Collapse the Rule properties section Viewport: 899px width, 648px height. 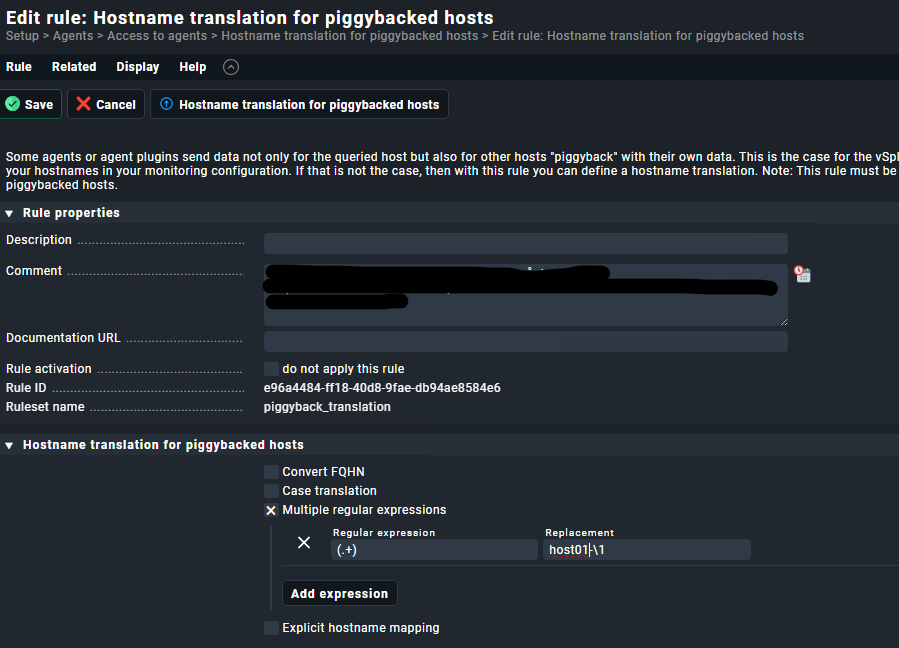(x=10, y=213)
